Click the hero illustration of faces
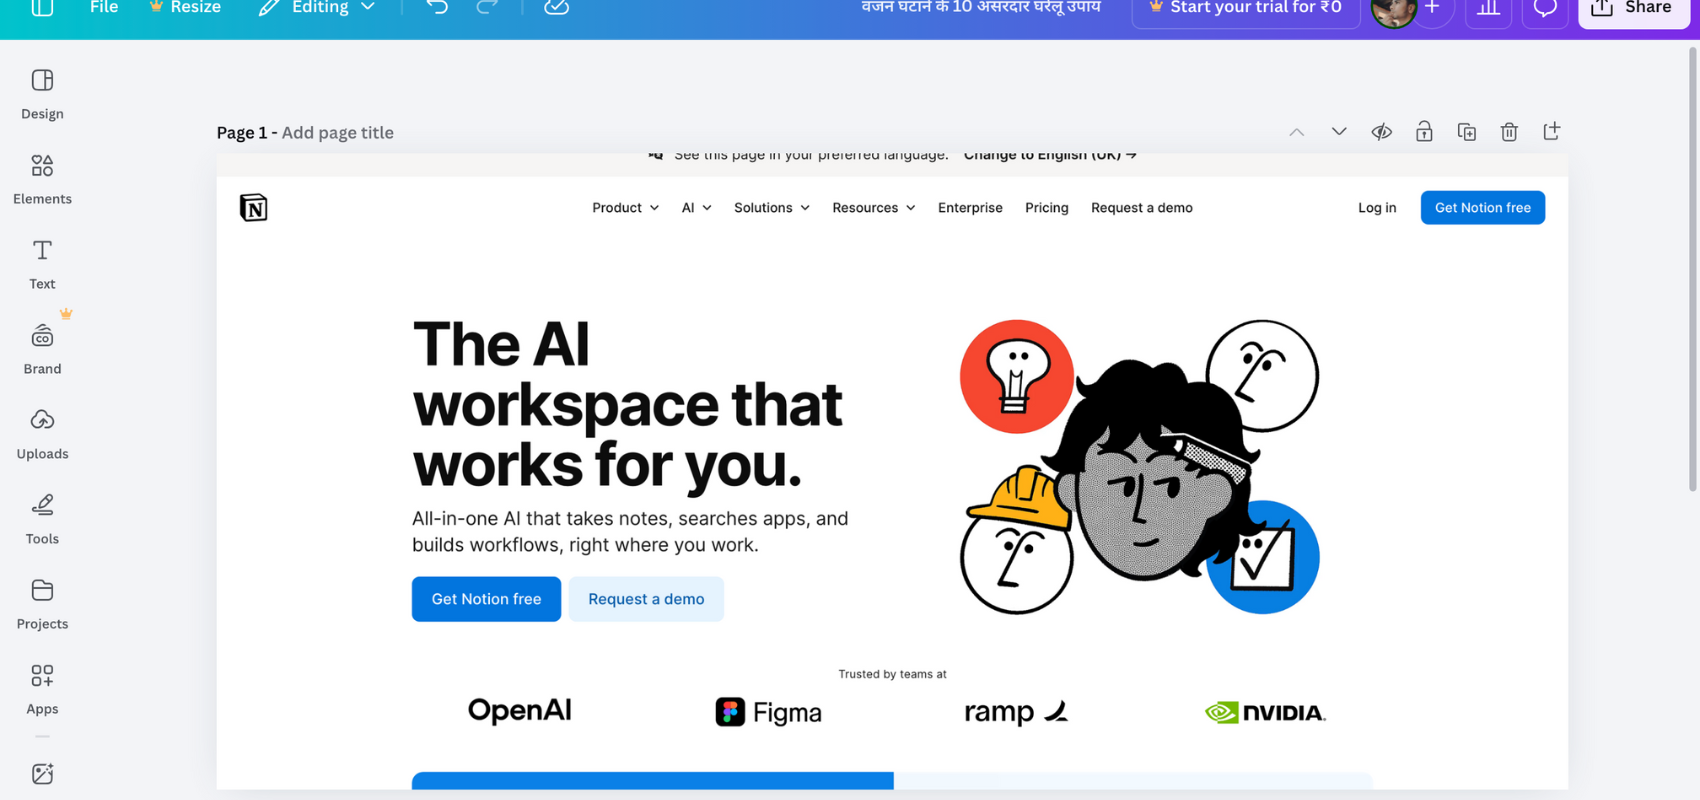Viewport: 1700px width, 800px height. [x=1139, y=467]
